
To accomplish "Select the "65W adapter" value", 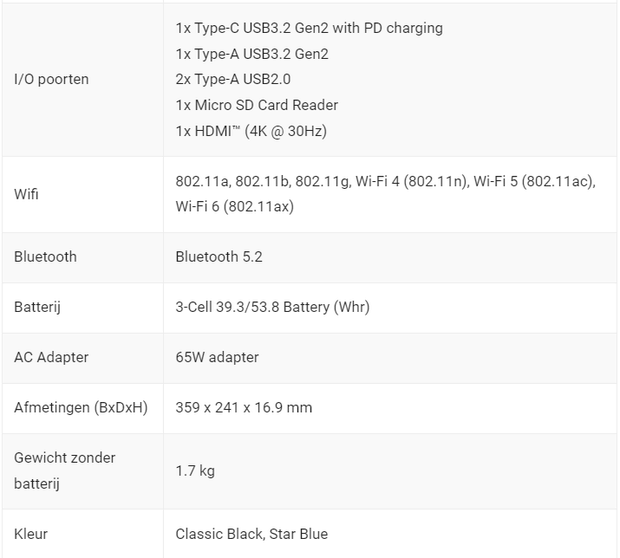I will [215, 357].
